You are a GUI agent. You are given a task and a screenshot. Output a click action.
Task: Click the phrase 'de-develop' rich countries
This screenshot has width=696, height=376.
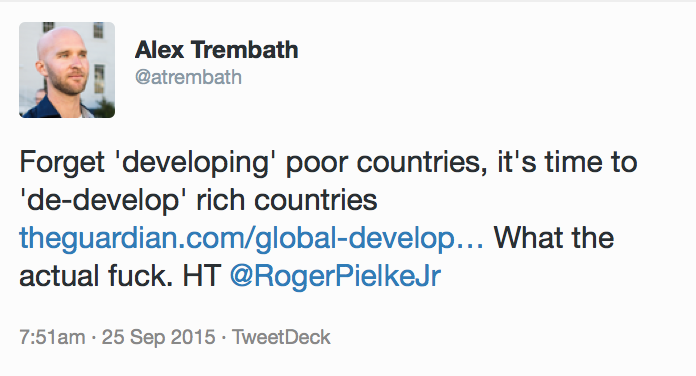(x=198, y=200)
